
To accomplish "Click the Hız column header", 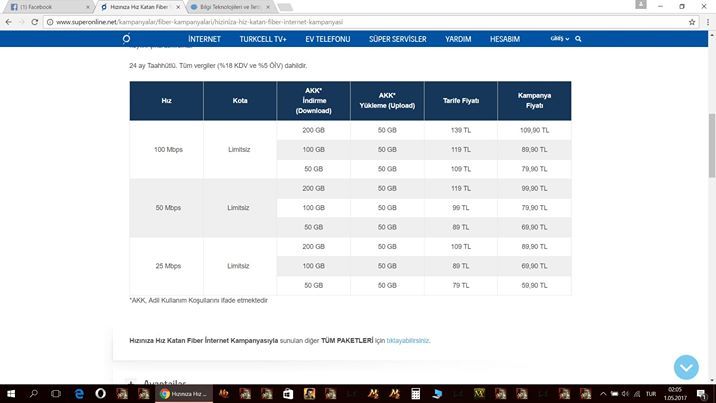I will click(166, 100).
